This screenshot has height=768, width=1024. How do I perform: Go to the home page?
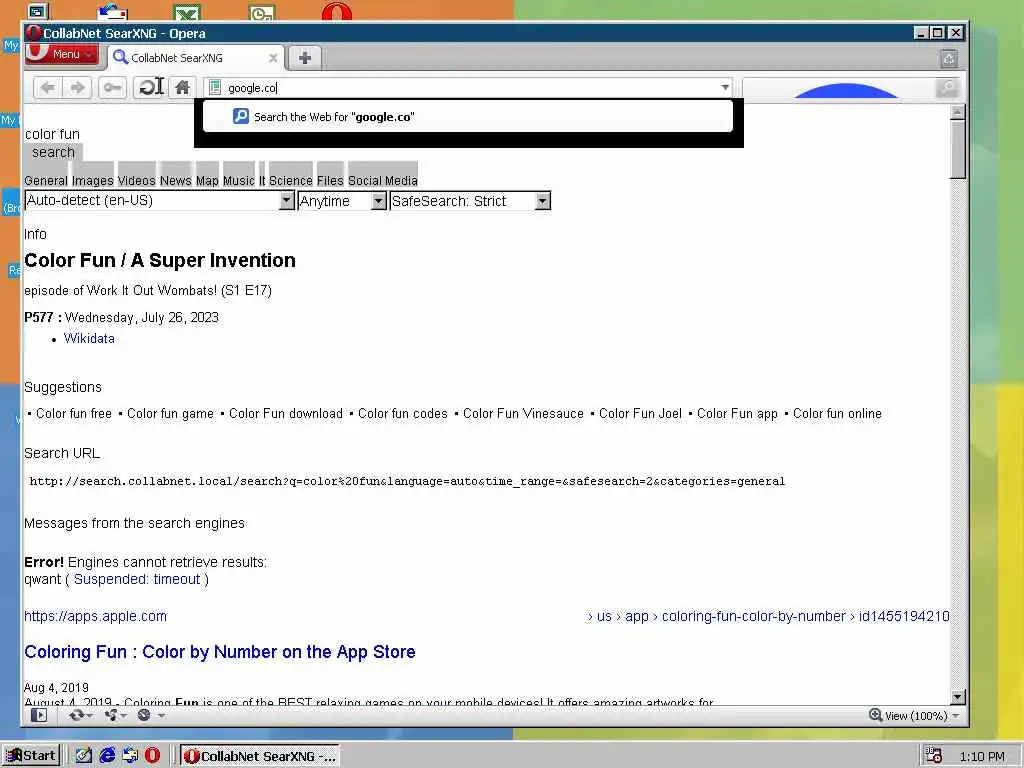point(182,88)
